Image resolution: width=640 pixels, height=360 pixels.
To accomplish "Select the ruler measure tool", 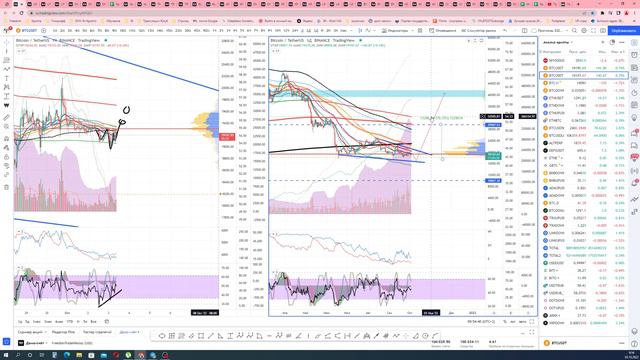I will (x=7, y=118).
